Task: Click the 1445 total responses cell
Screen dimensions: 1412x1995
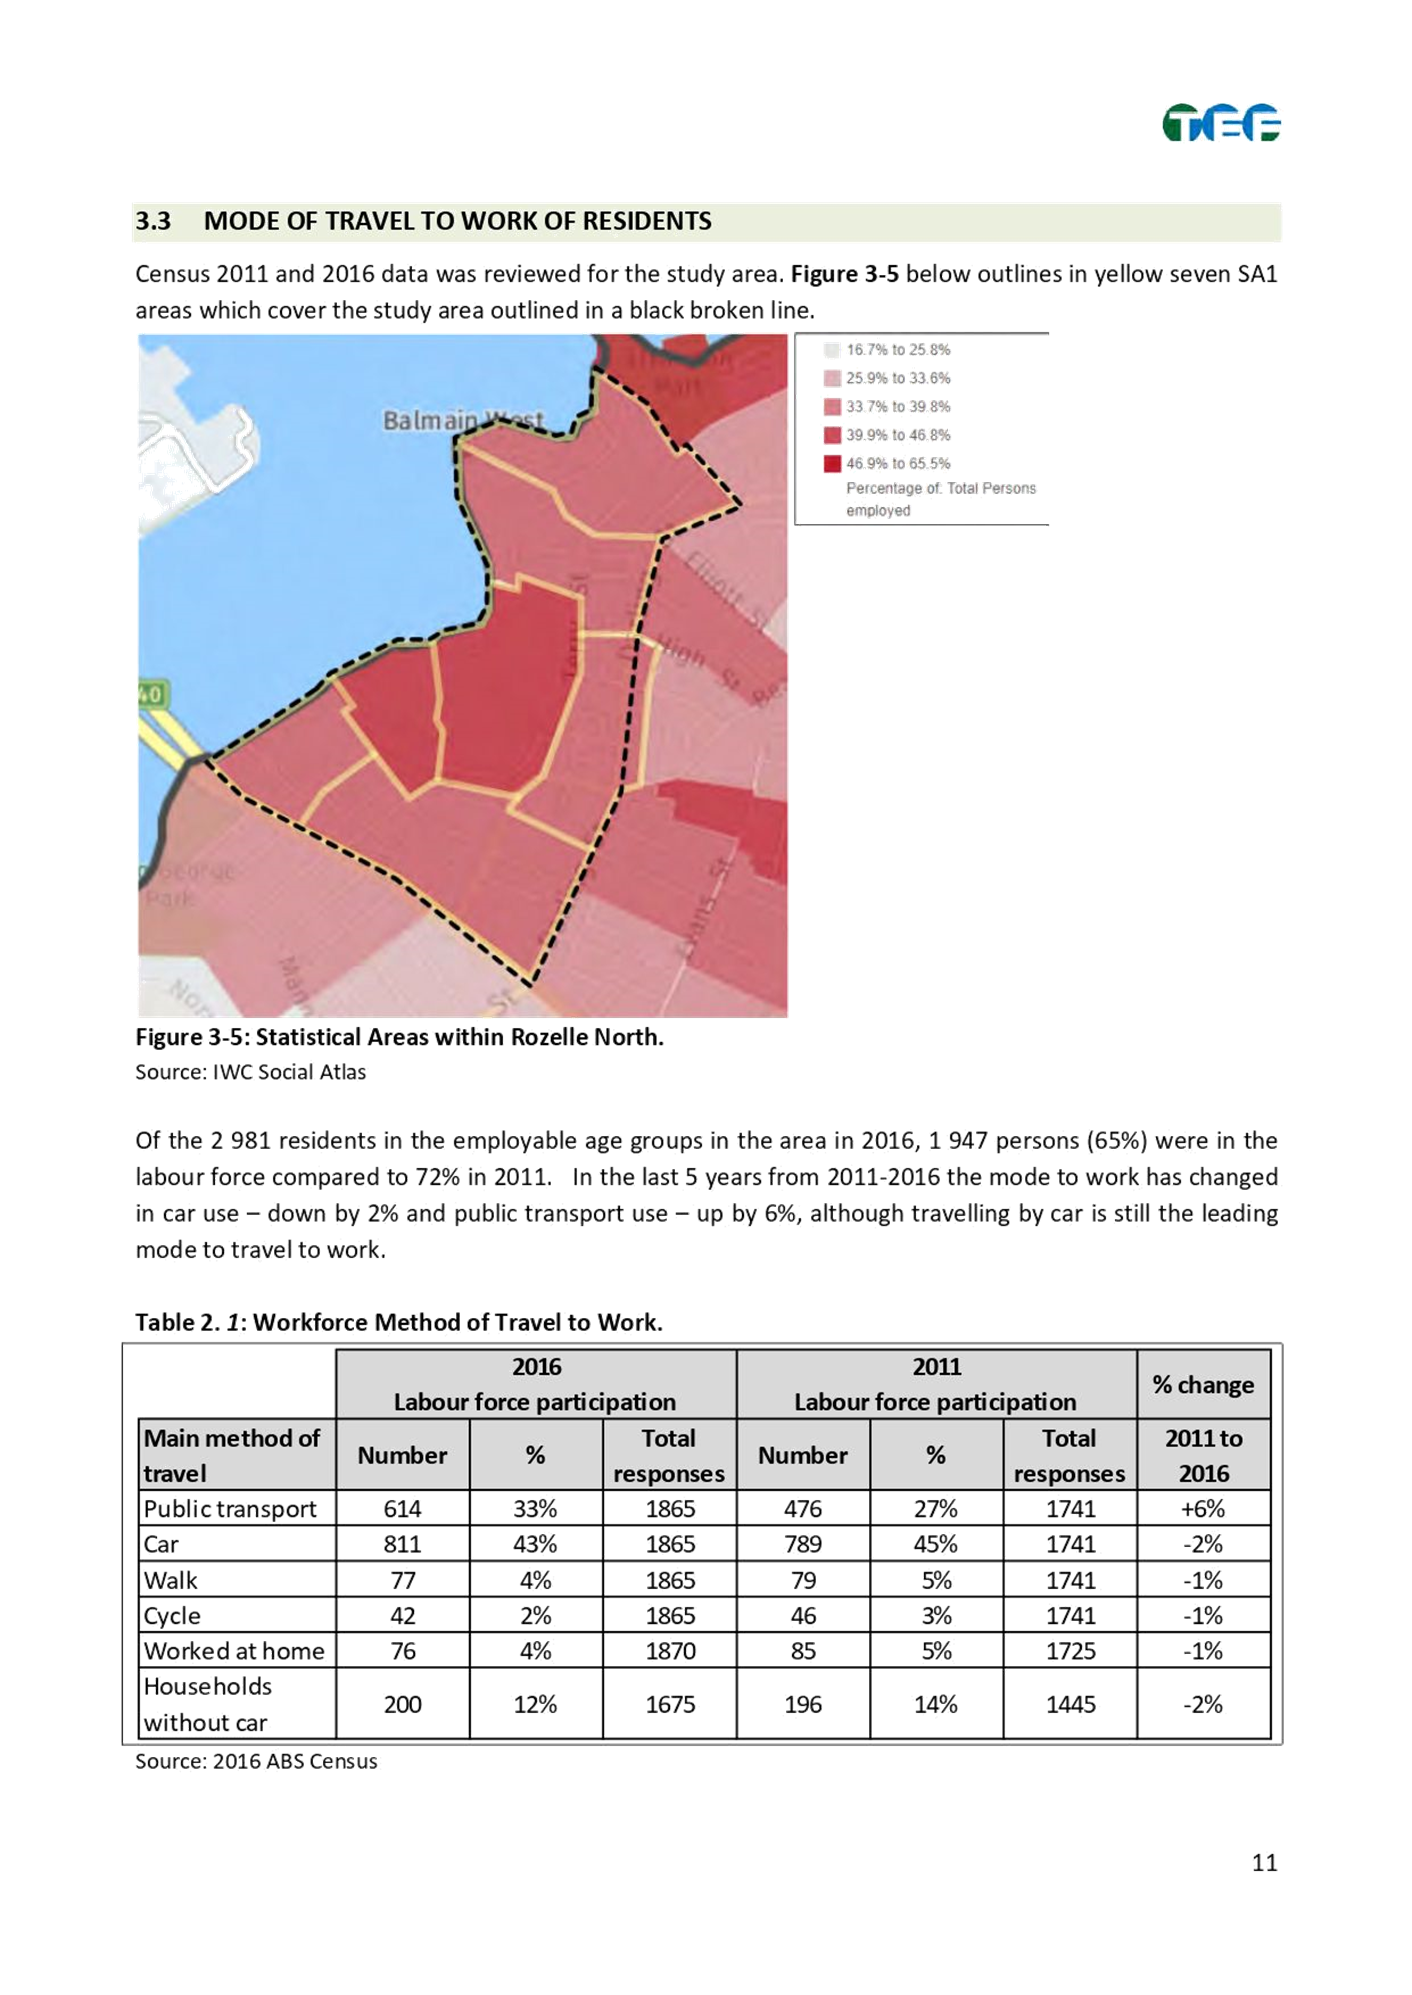Action: tap(1070, 1704)
